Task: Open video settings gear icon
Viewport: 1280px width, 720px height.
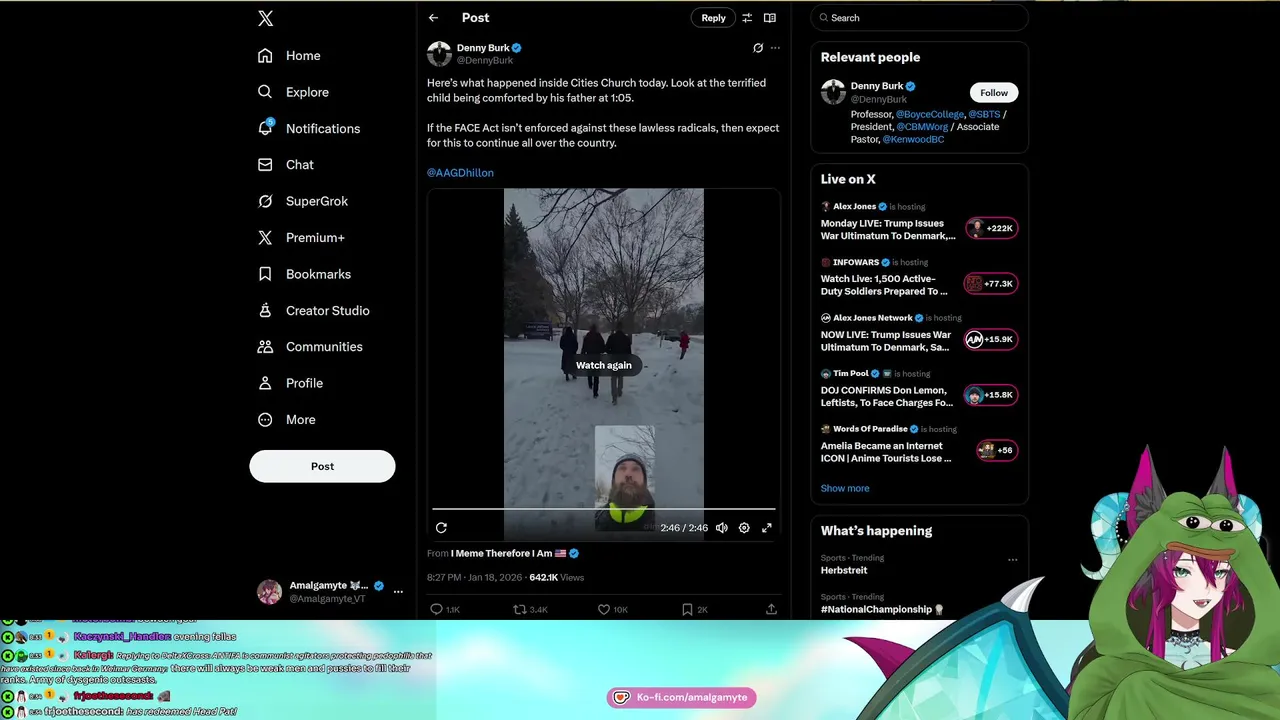Action: [744, 528]
